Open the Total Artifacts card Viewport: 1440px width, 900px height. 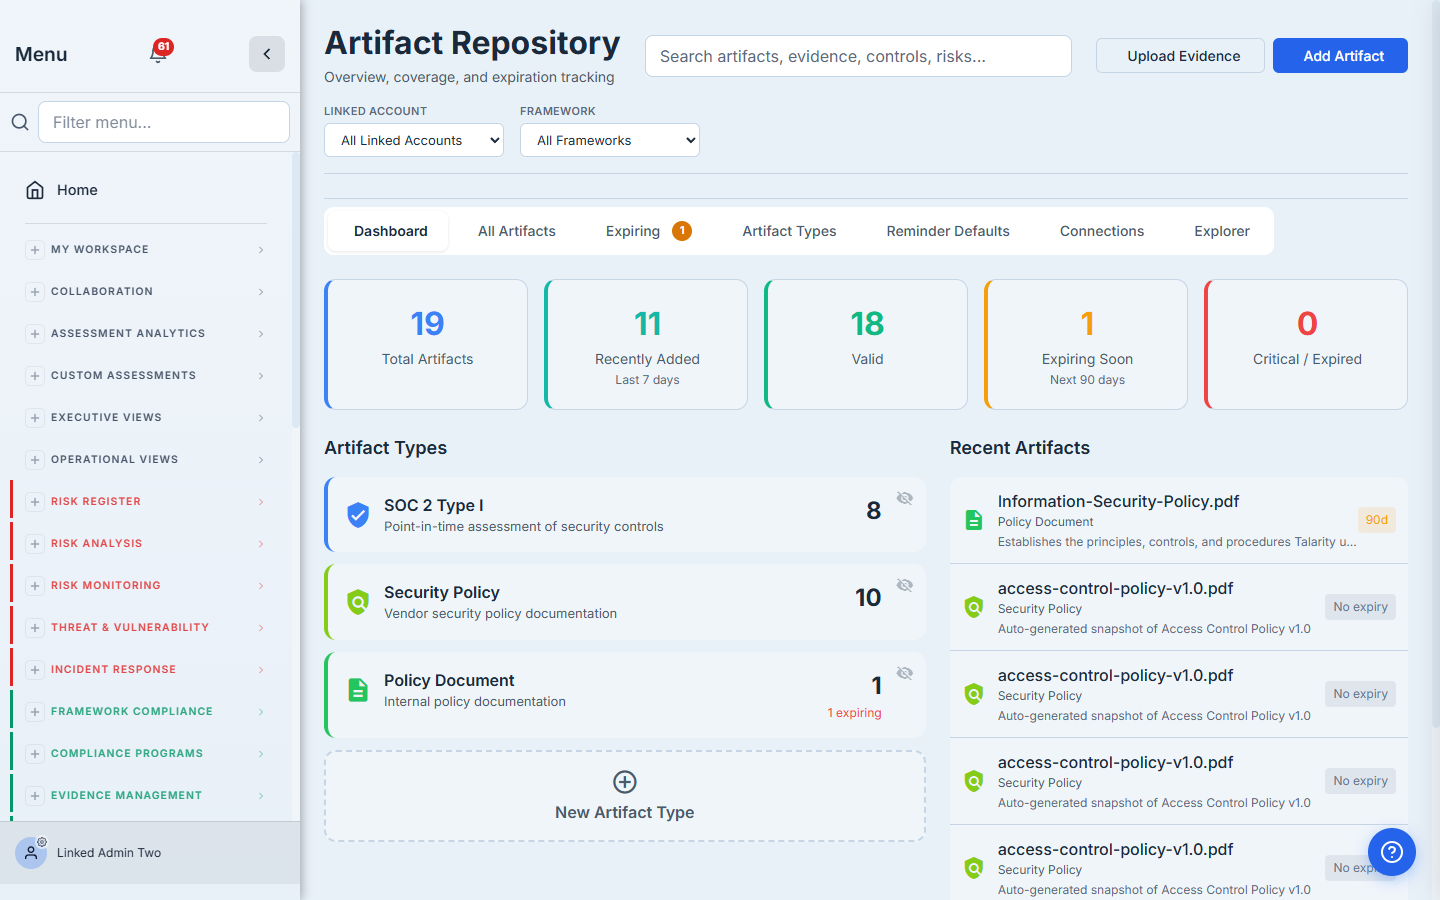pos(426,344)
